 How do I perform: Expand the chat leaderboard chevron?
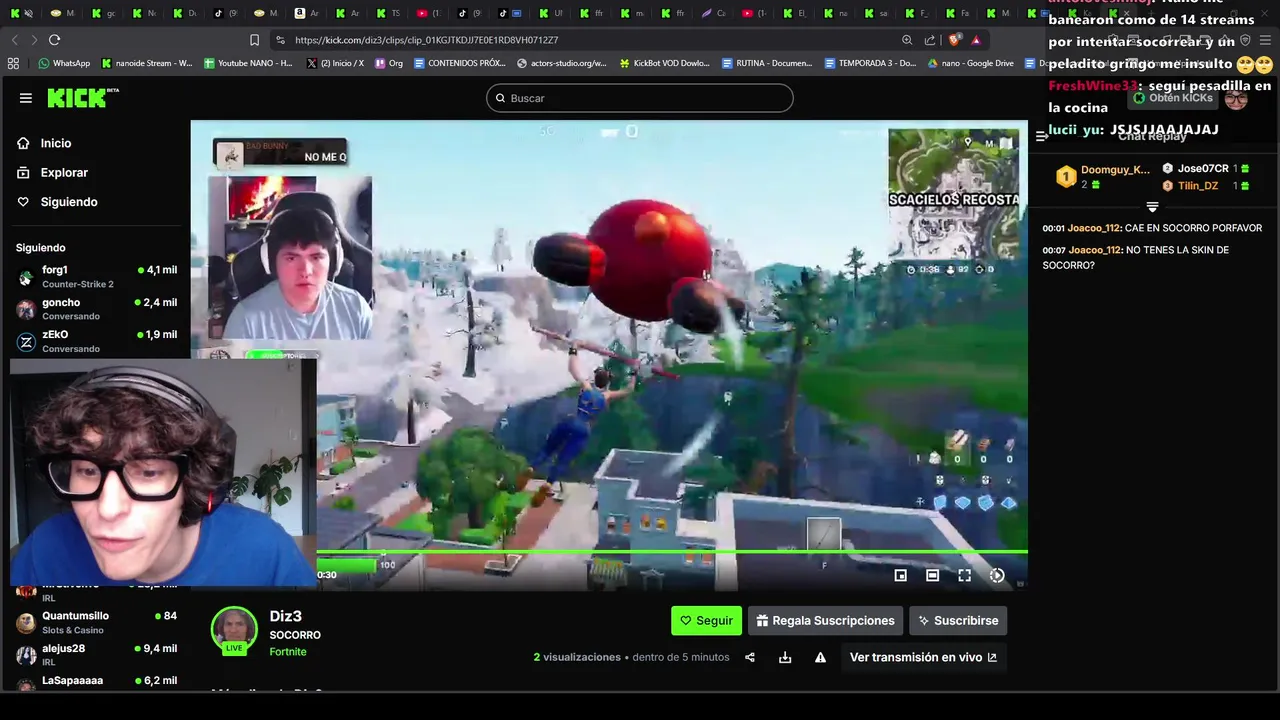[x=1152, y=207]
